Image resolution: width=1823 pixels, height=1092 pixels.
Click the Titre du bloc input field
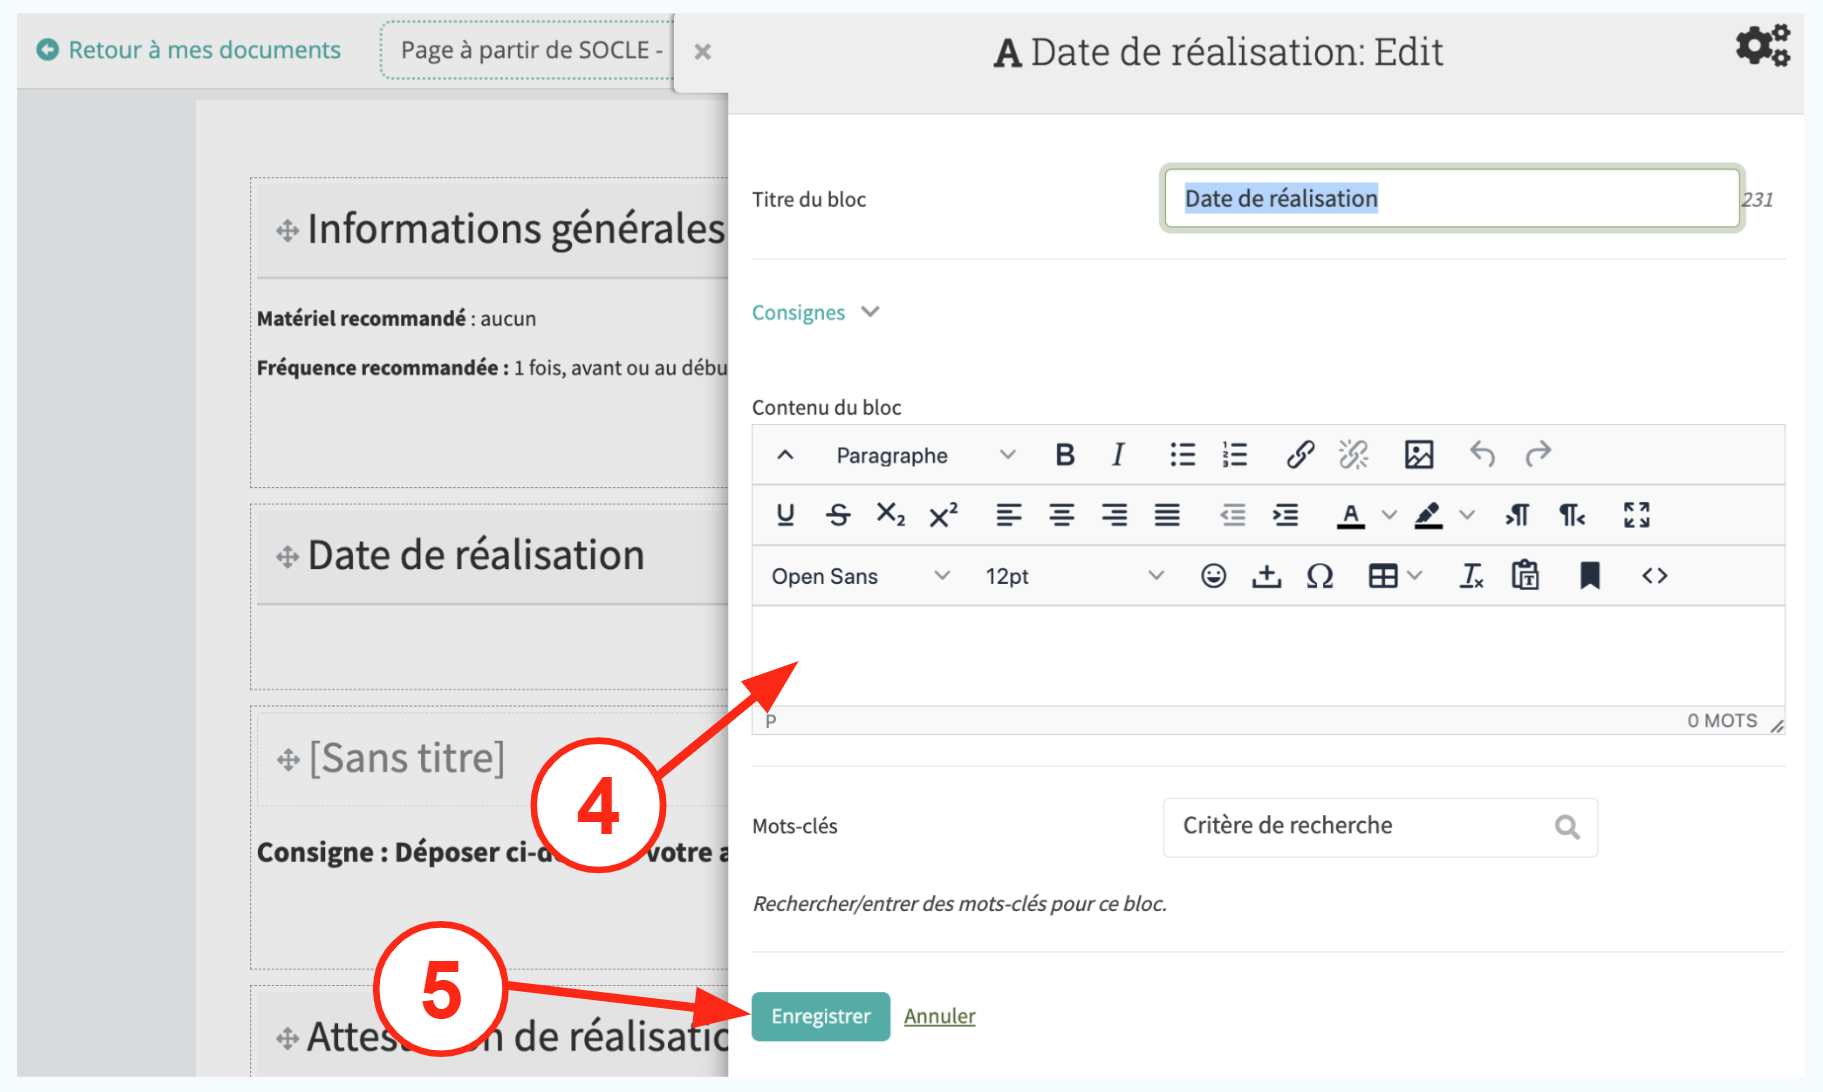click(x=1451, y=199)
